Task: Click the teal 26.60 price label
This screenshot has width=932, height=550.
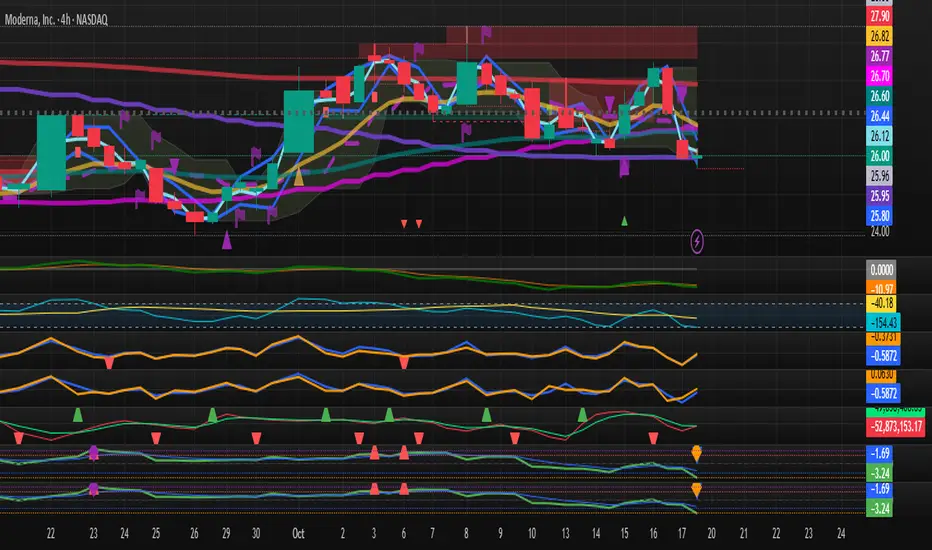Action: point(880,96)
